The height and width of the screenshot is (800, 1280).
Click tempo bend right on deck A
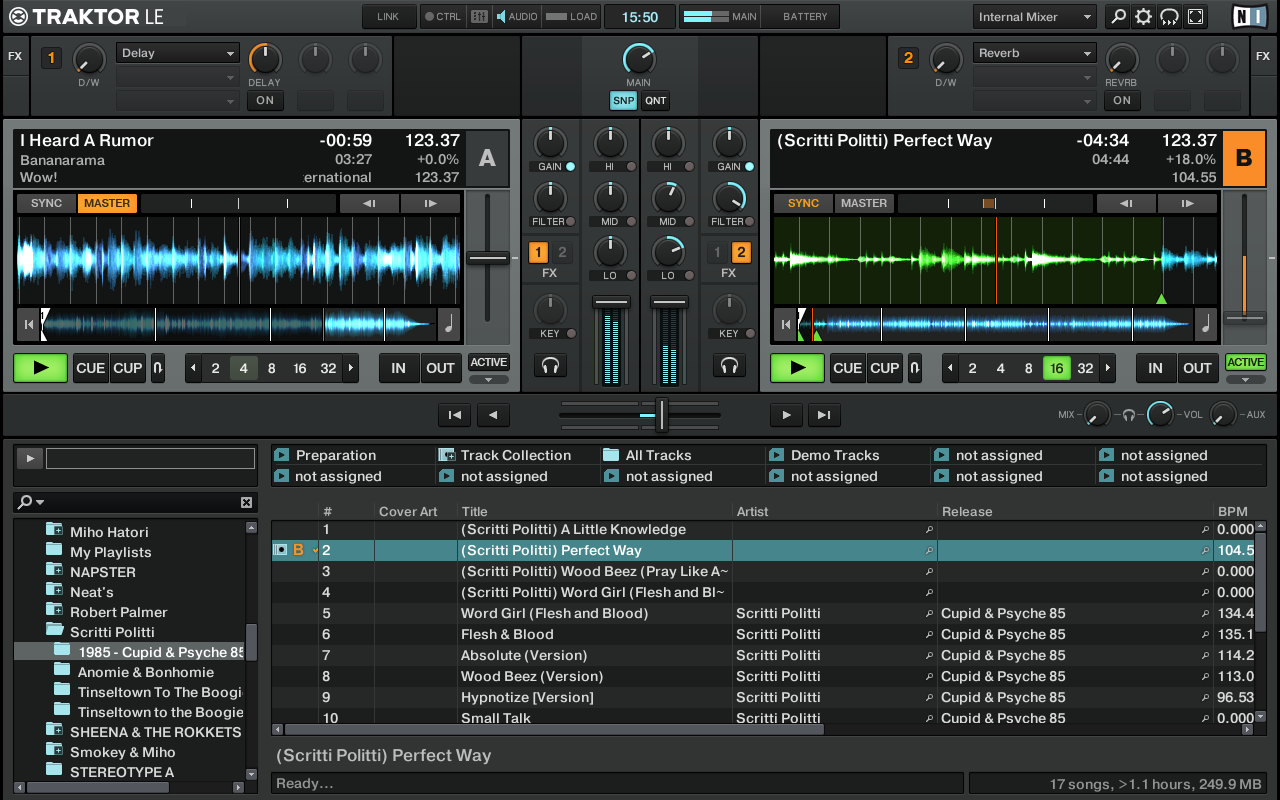pos(431,203)
